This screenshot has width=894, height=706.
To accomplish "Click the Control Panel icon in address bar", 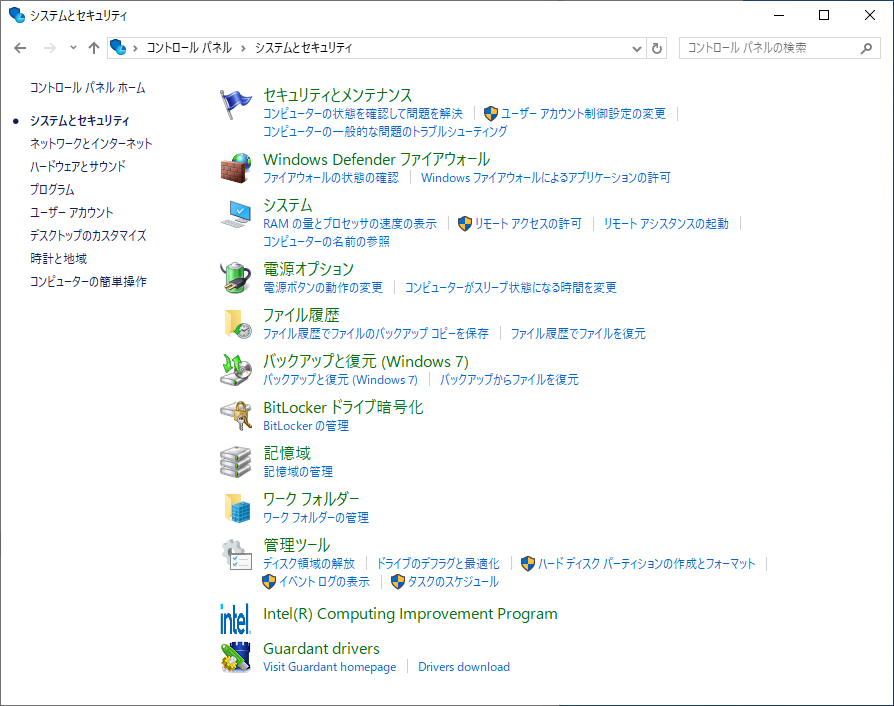I will point(118,47).
